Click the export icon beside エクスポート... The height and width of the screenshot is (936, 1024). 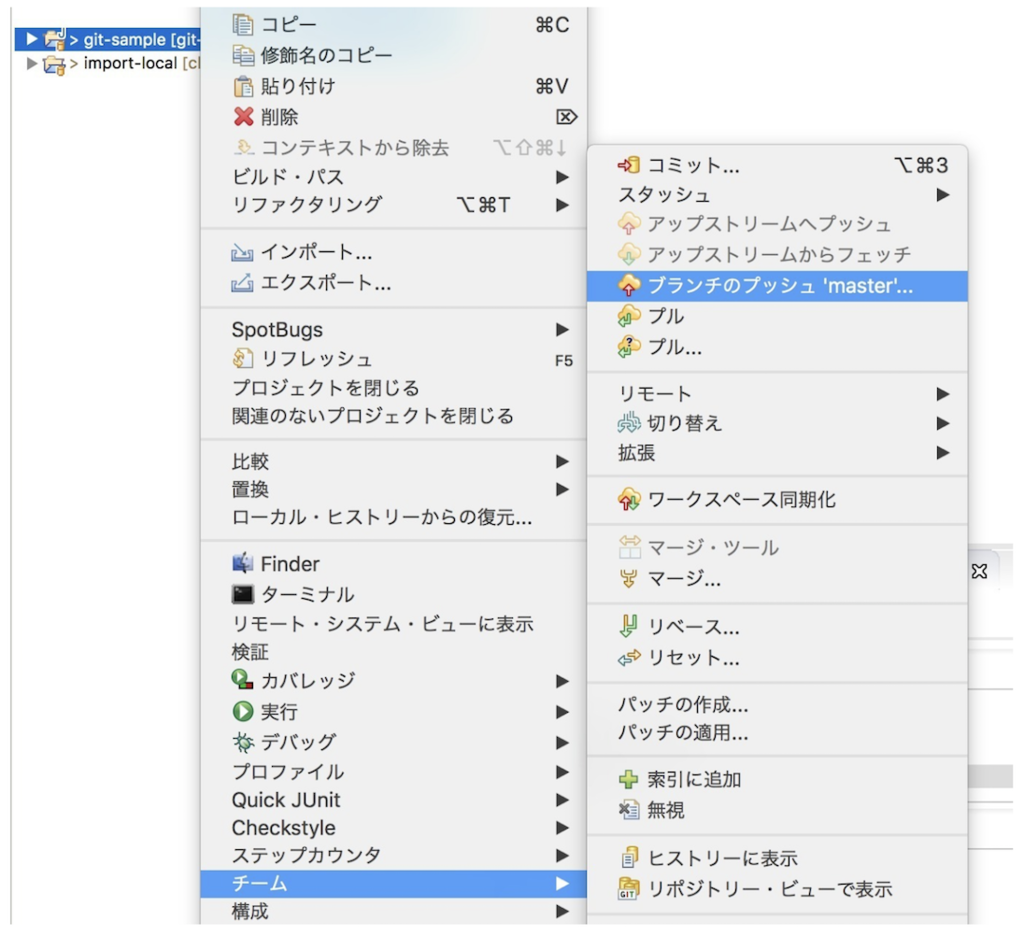242,283
